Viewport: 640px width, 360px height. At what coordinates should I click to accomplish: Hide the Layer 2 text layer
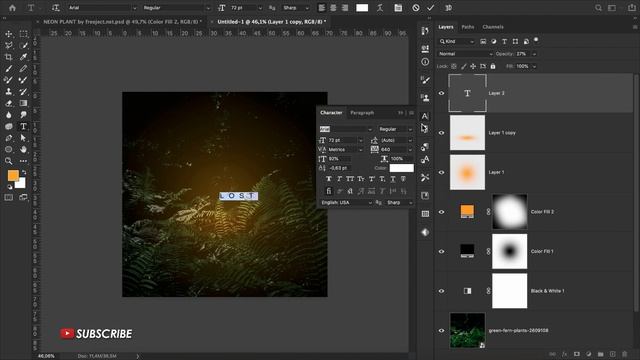tap(441, 93)
